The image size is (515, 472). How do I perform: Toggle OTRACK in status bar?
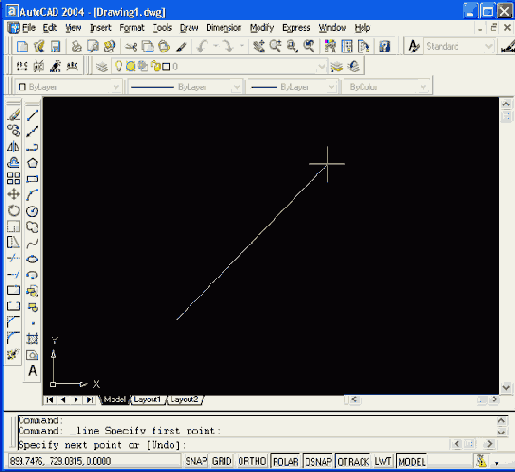click(x=353, y=461)
